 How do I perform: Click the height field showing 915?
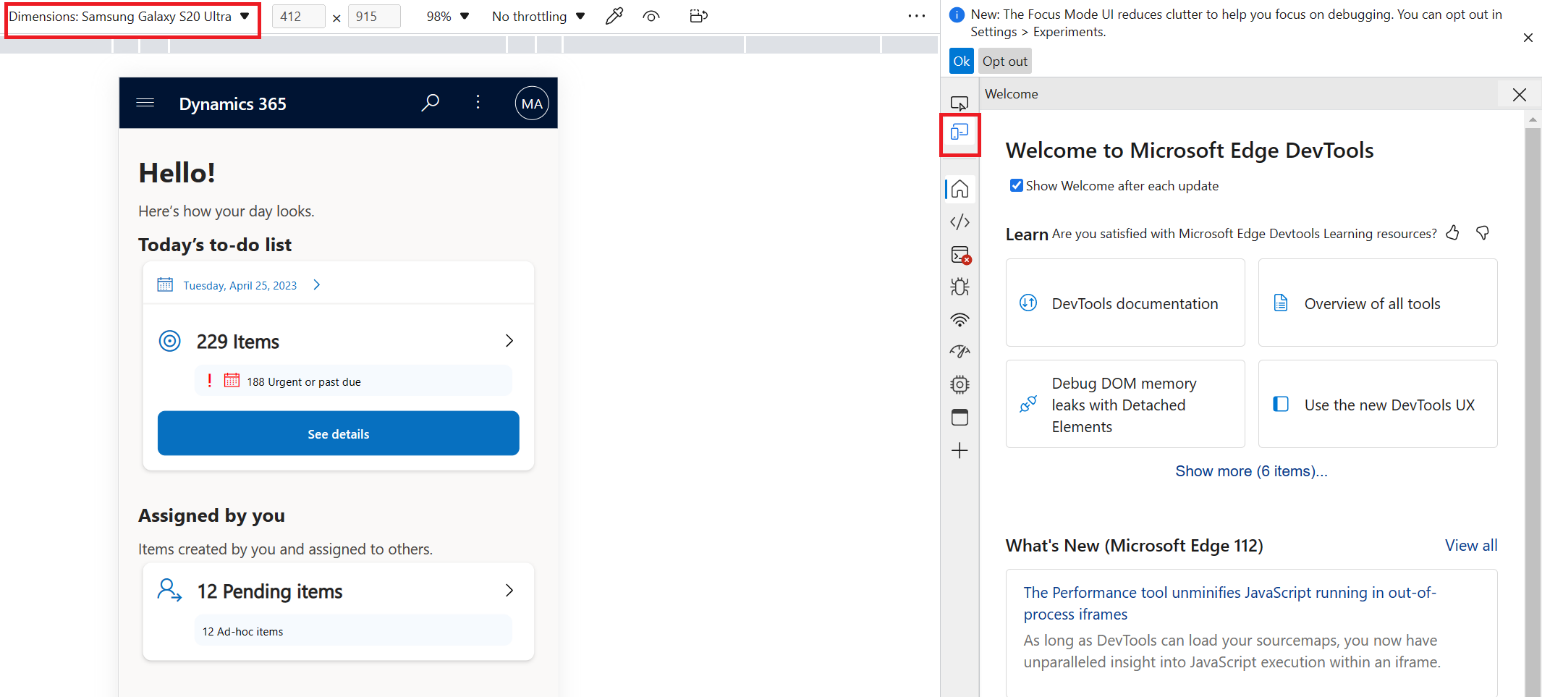[374, 16]
